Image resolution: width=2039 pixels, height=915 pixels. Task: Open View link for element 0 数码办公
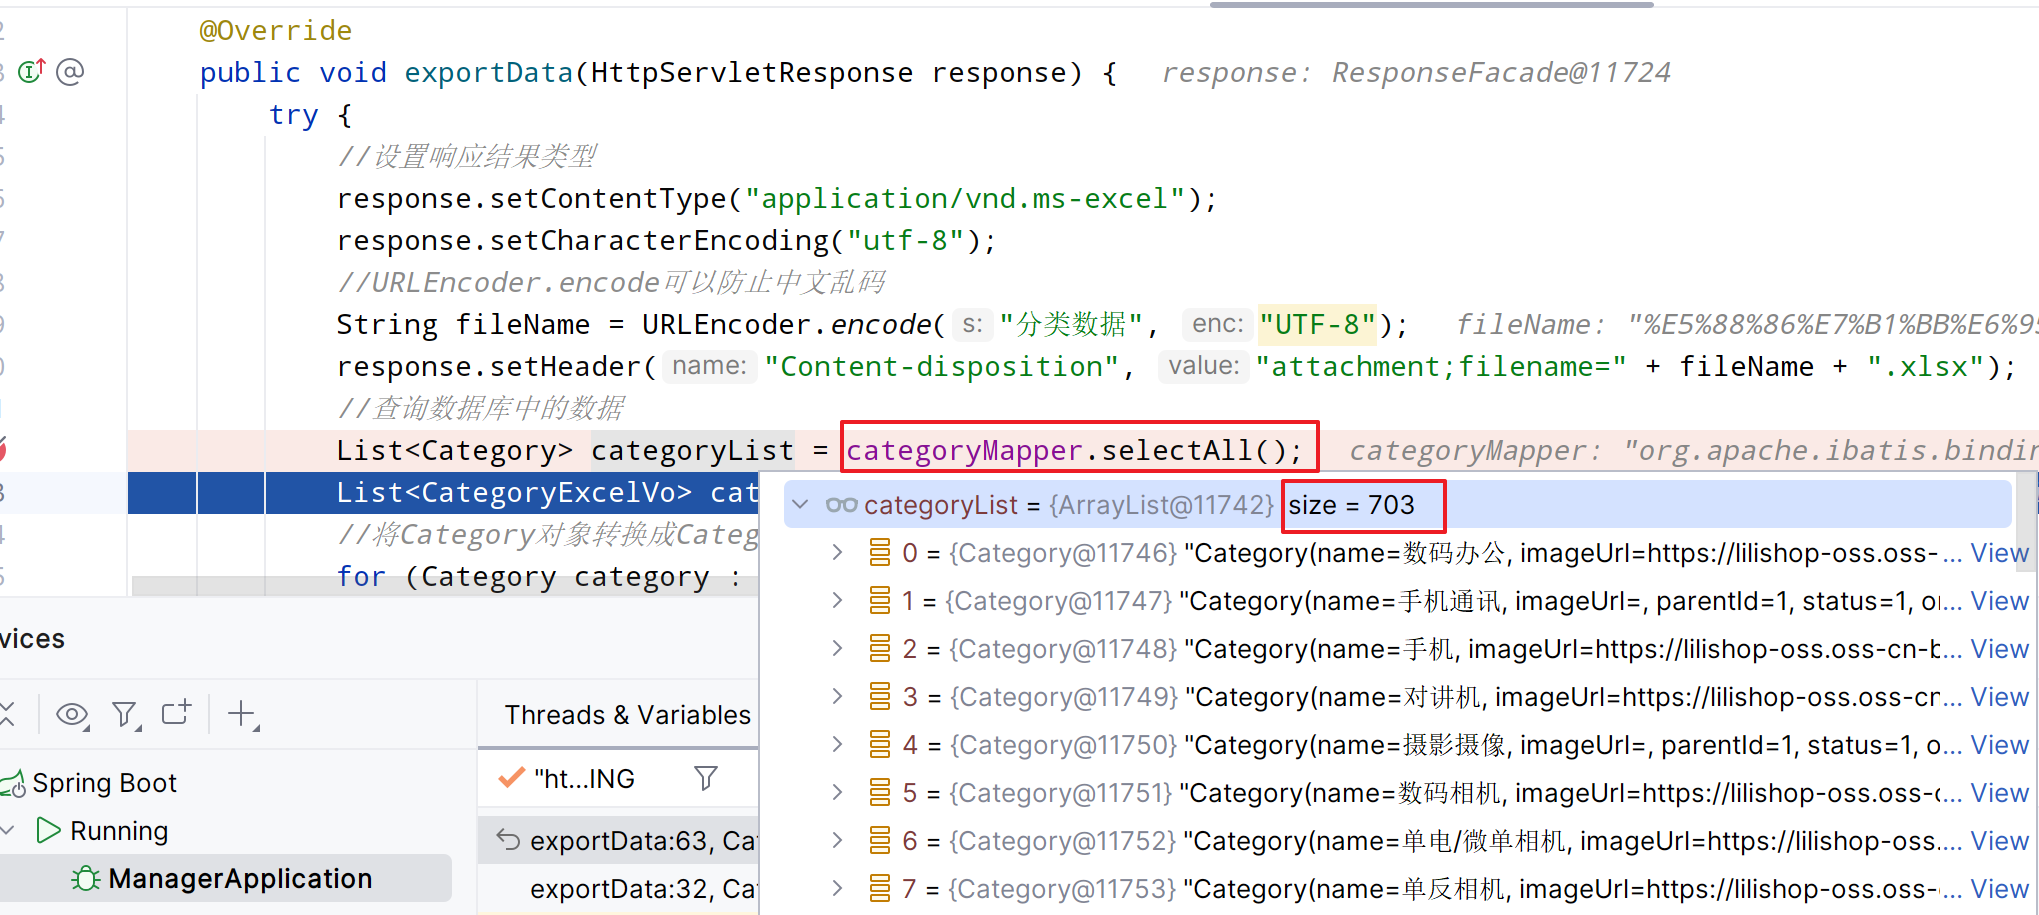(x=1999, y=553)
